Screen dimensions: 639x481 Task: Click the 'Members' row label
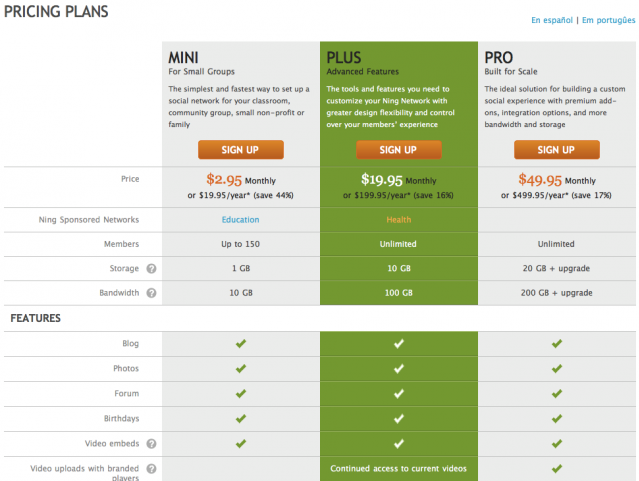(121, 244)
